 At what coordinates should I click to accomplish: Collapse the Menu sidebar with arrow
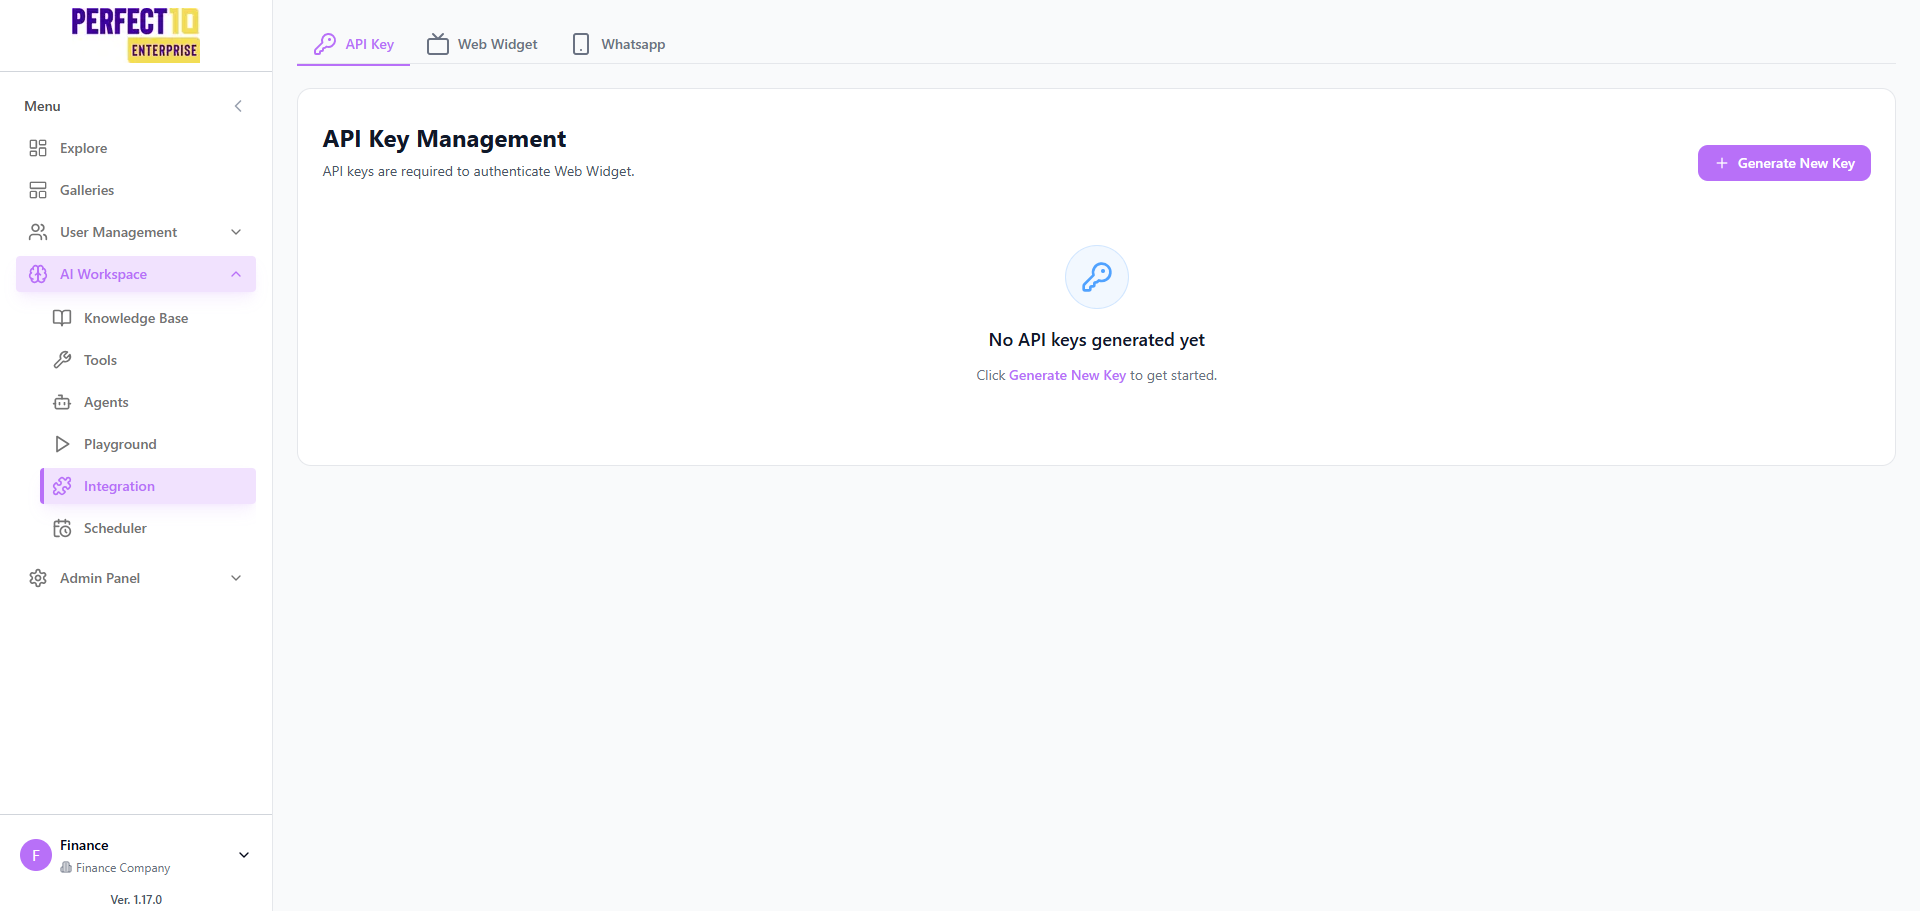pyautogui.click(x=238, y=106)
